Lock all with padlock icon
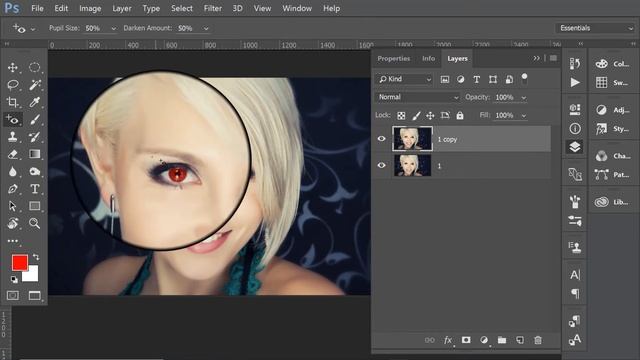 click(460, 116)
